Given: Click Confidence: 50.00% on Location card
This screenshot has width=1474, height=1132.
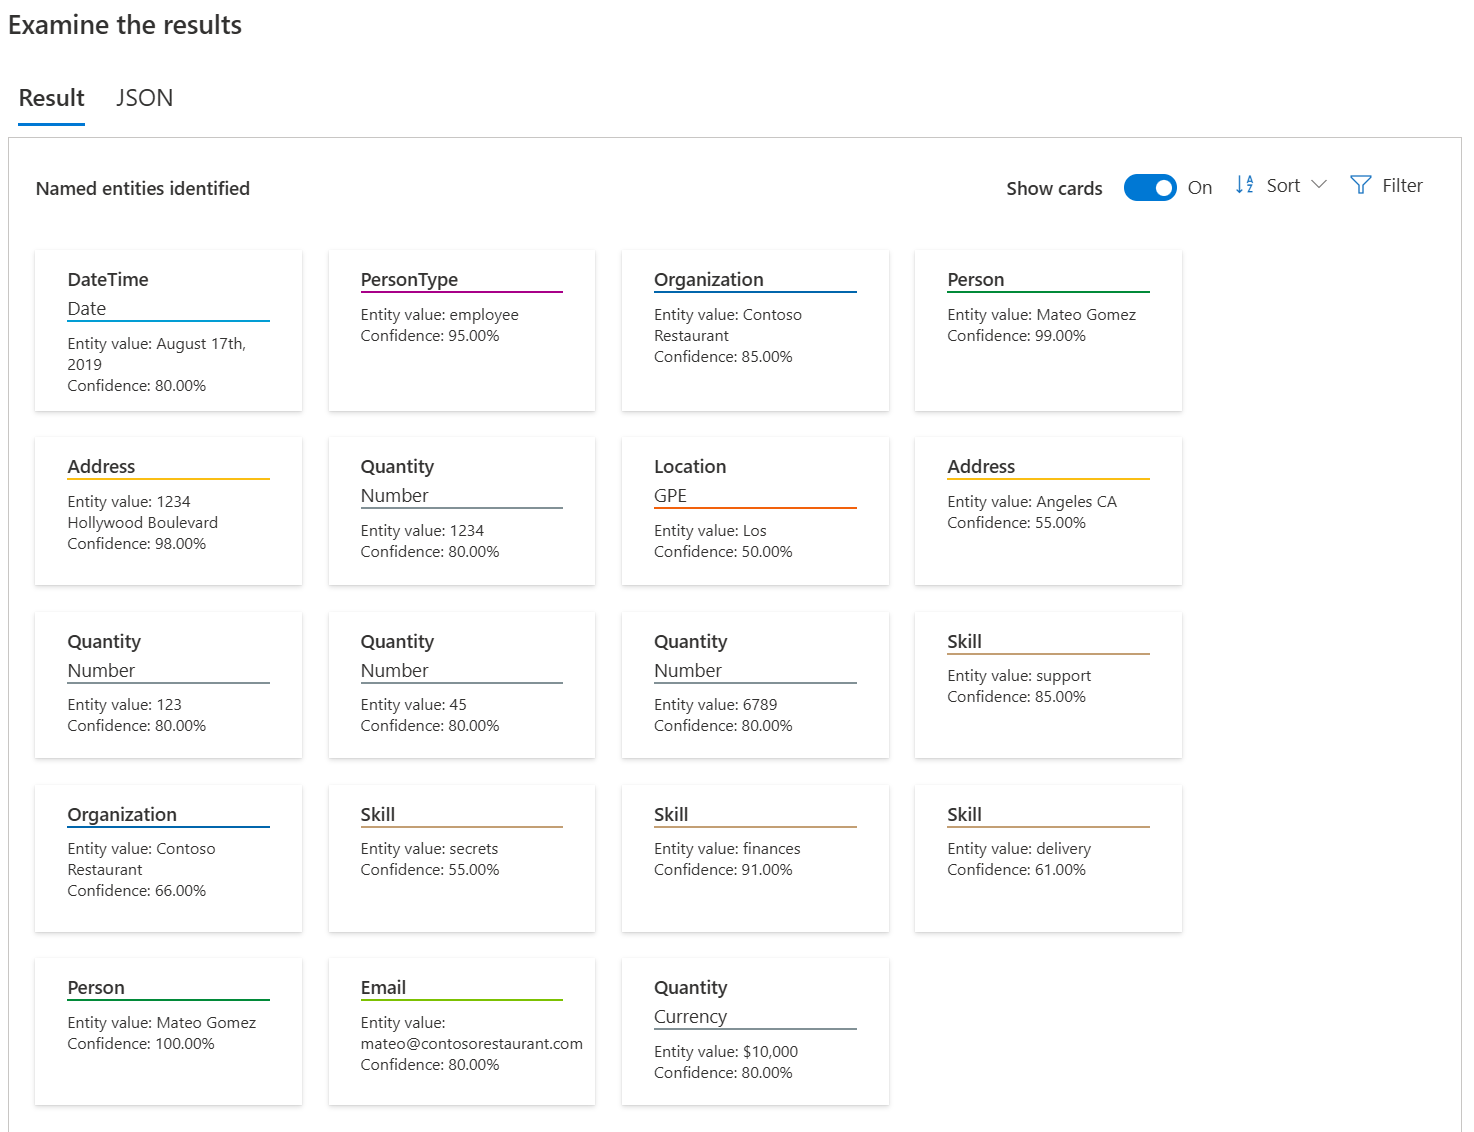Looking at the screenshot, I should click(x=723, y=552).
